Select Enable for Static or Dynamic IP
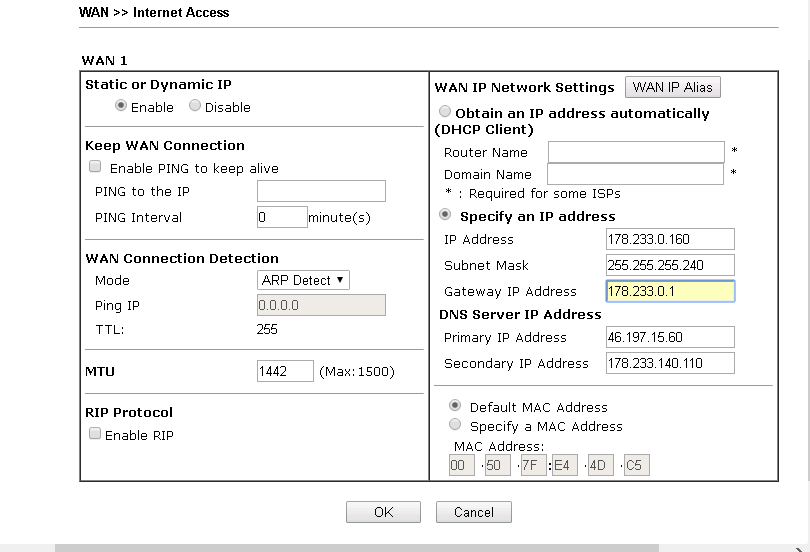This screenshot has height=552, width=810. pos(122,107)
